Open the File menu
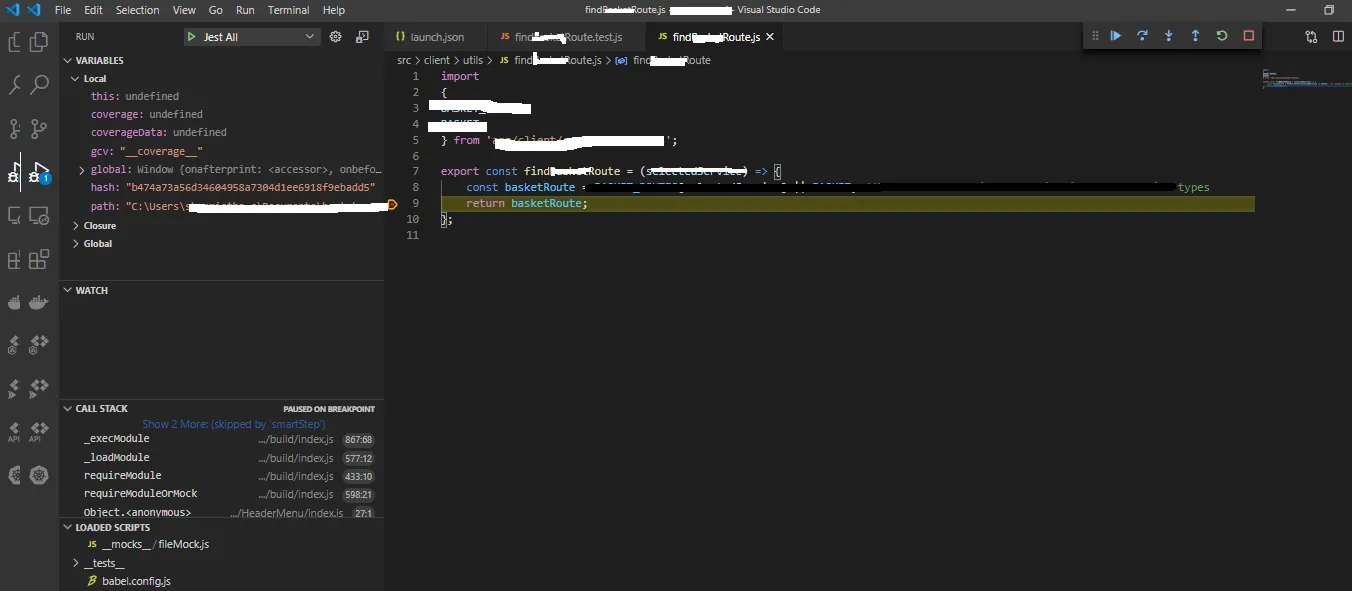1352x591 pixels. pos(63,10)
